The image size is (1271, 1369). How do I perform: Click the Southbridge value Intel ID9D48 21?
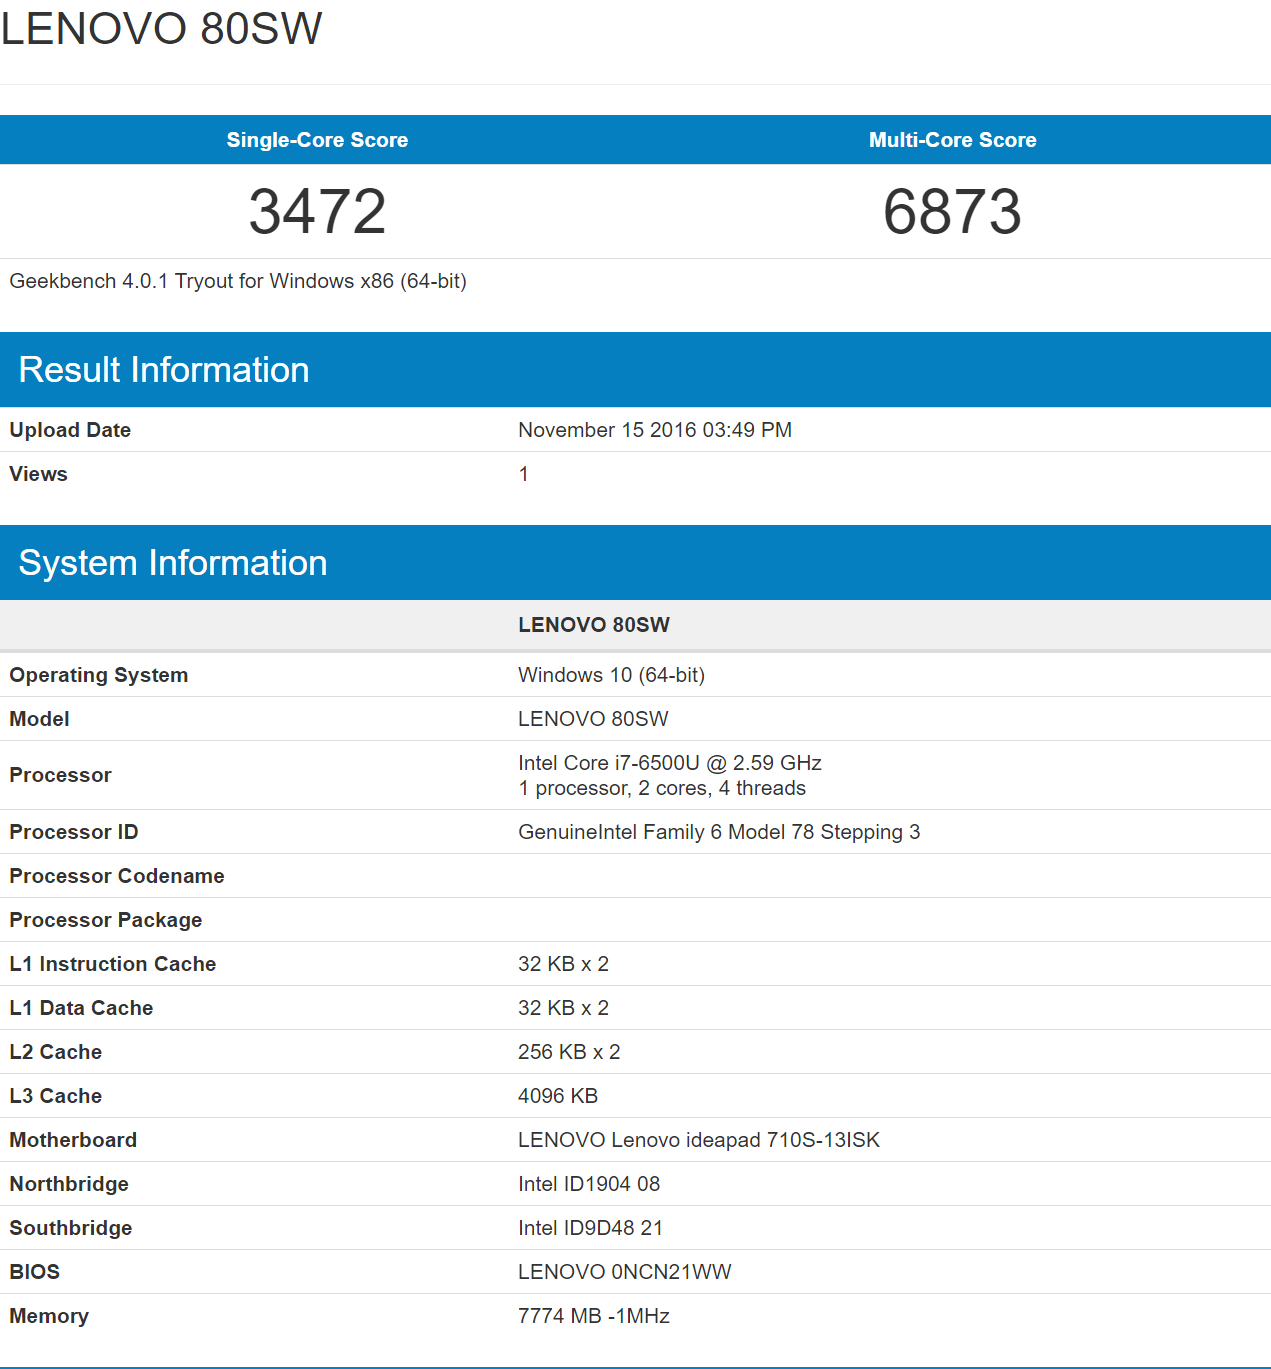(x=590, y=1228)
